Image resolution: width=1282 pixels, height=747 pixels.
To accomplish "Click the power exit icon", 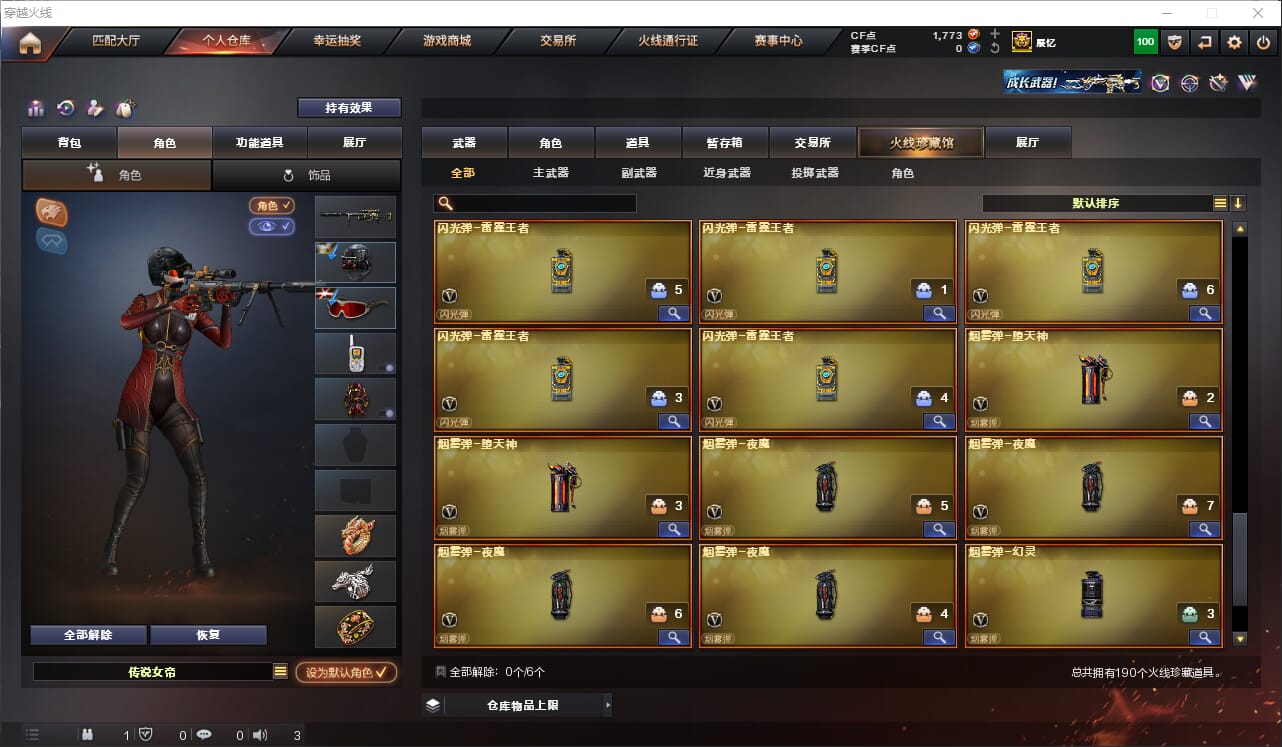I will pyautogui.click(x=1264, y=42).
